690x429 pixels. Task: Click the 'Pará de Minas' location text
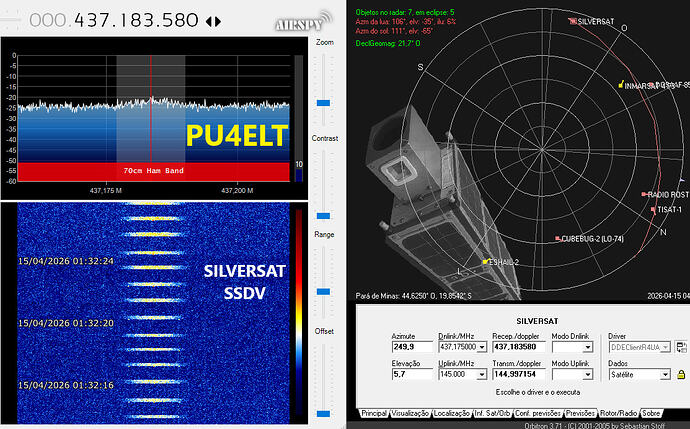[413, 296]
